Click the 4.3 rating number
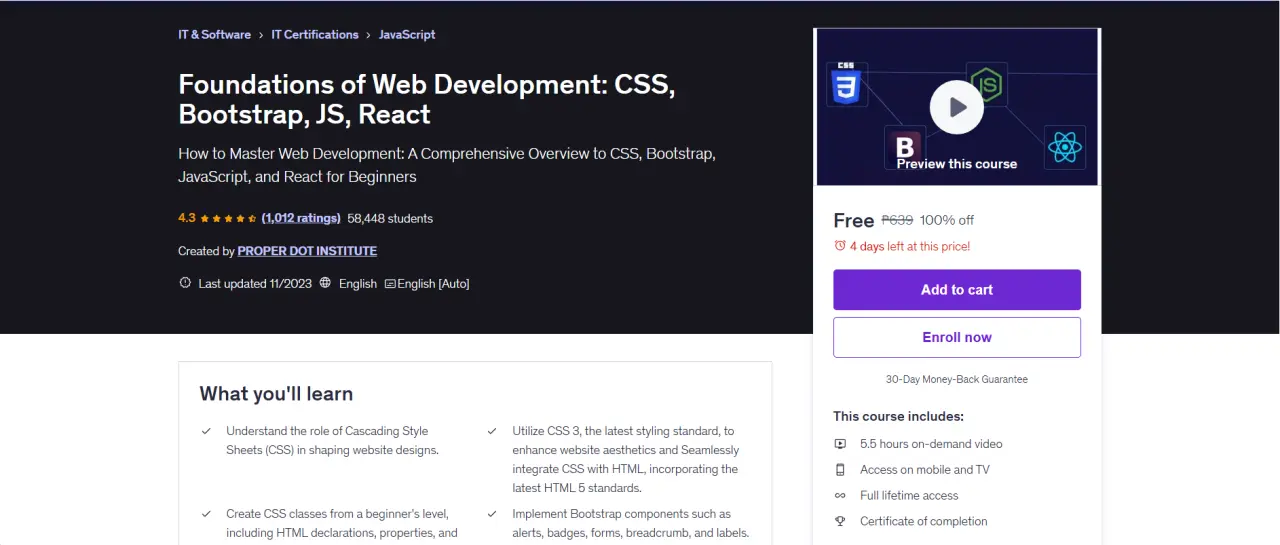This screenshot has height=545, width=1280. click(x=187, y=218)
